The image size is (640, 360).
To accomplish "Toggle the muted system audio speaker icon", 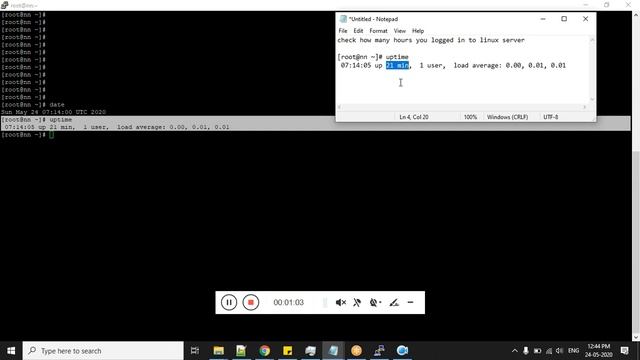I will pos(340,302).
